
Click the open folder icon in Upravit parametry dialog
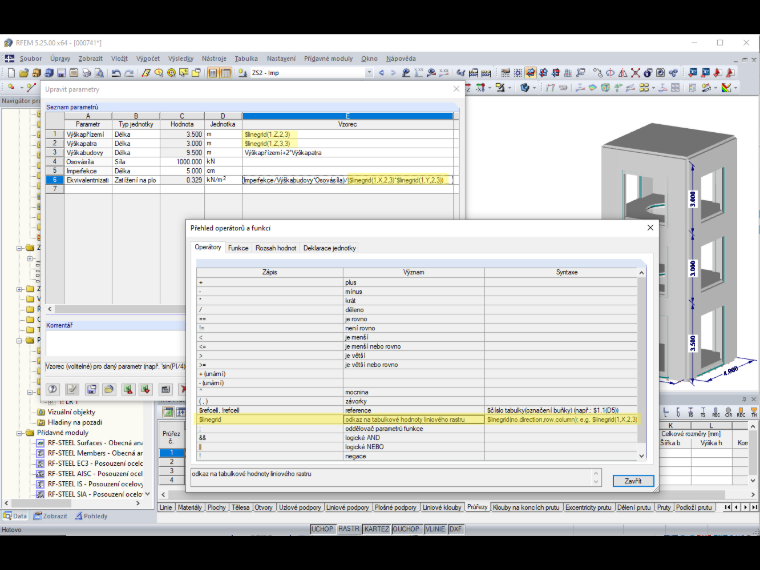pos(109,389)
